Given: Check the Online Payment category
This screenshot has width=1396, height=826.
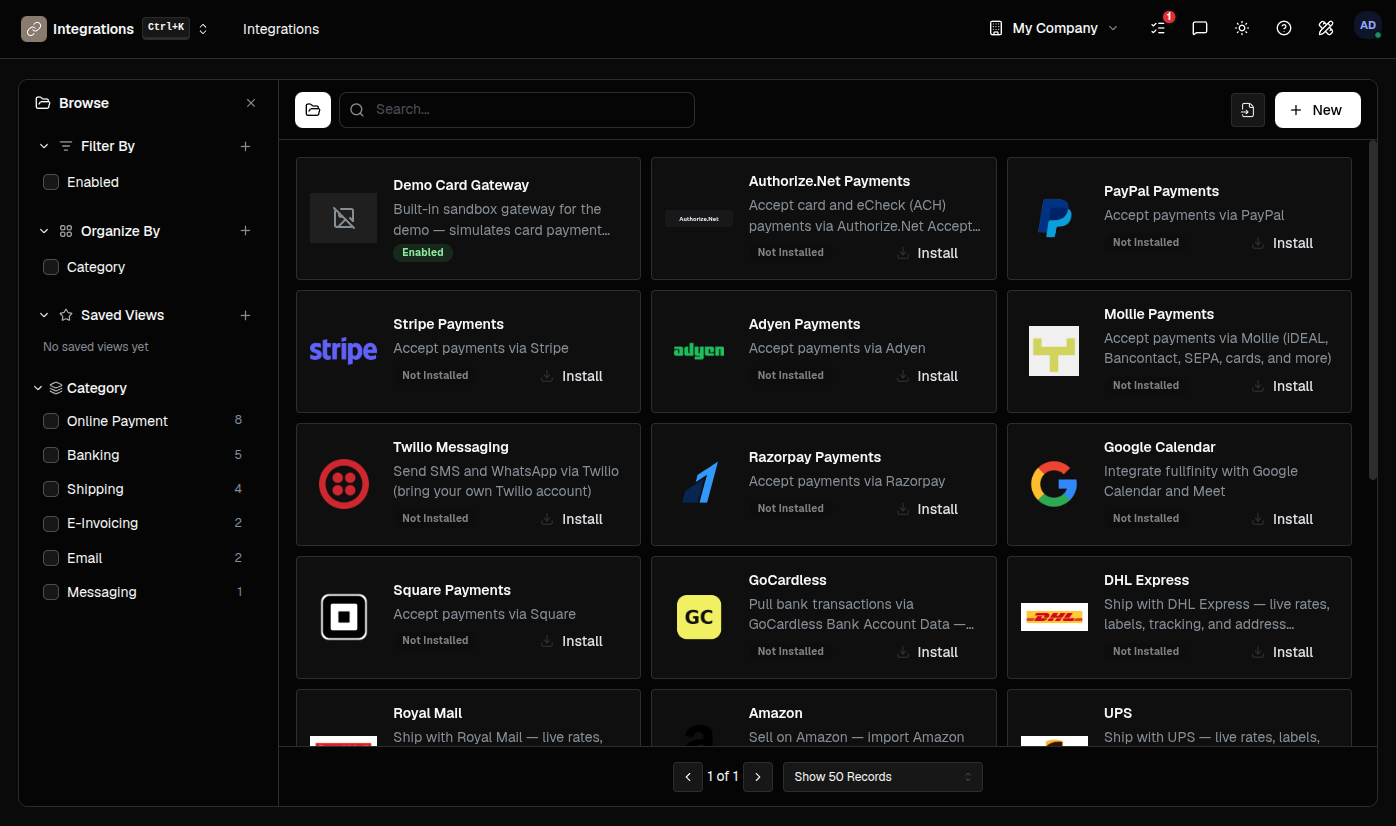Looking at the screenshot, I should pyautogui.click(x=51, y=421).
